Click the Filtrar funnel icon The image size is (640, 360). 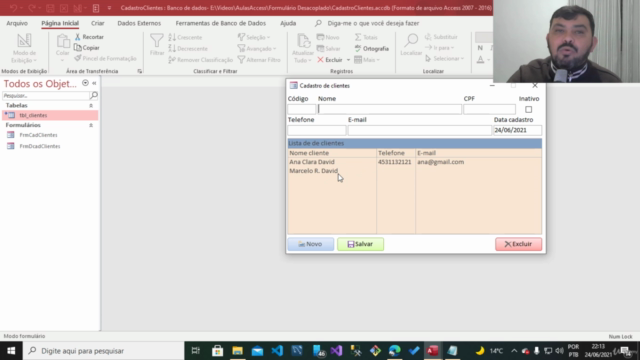point(156,41)
